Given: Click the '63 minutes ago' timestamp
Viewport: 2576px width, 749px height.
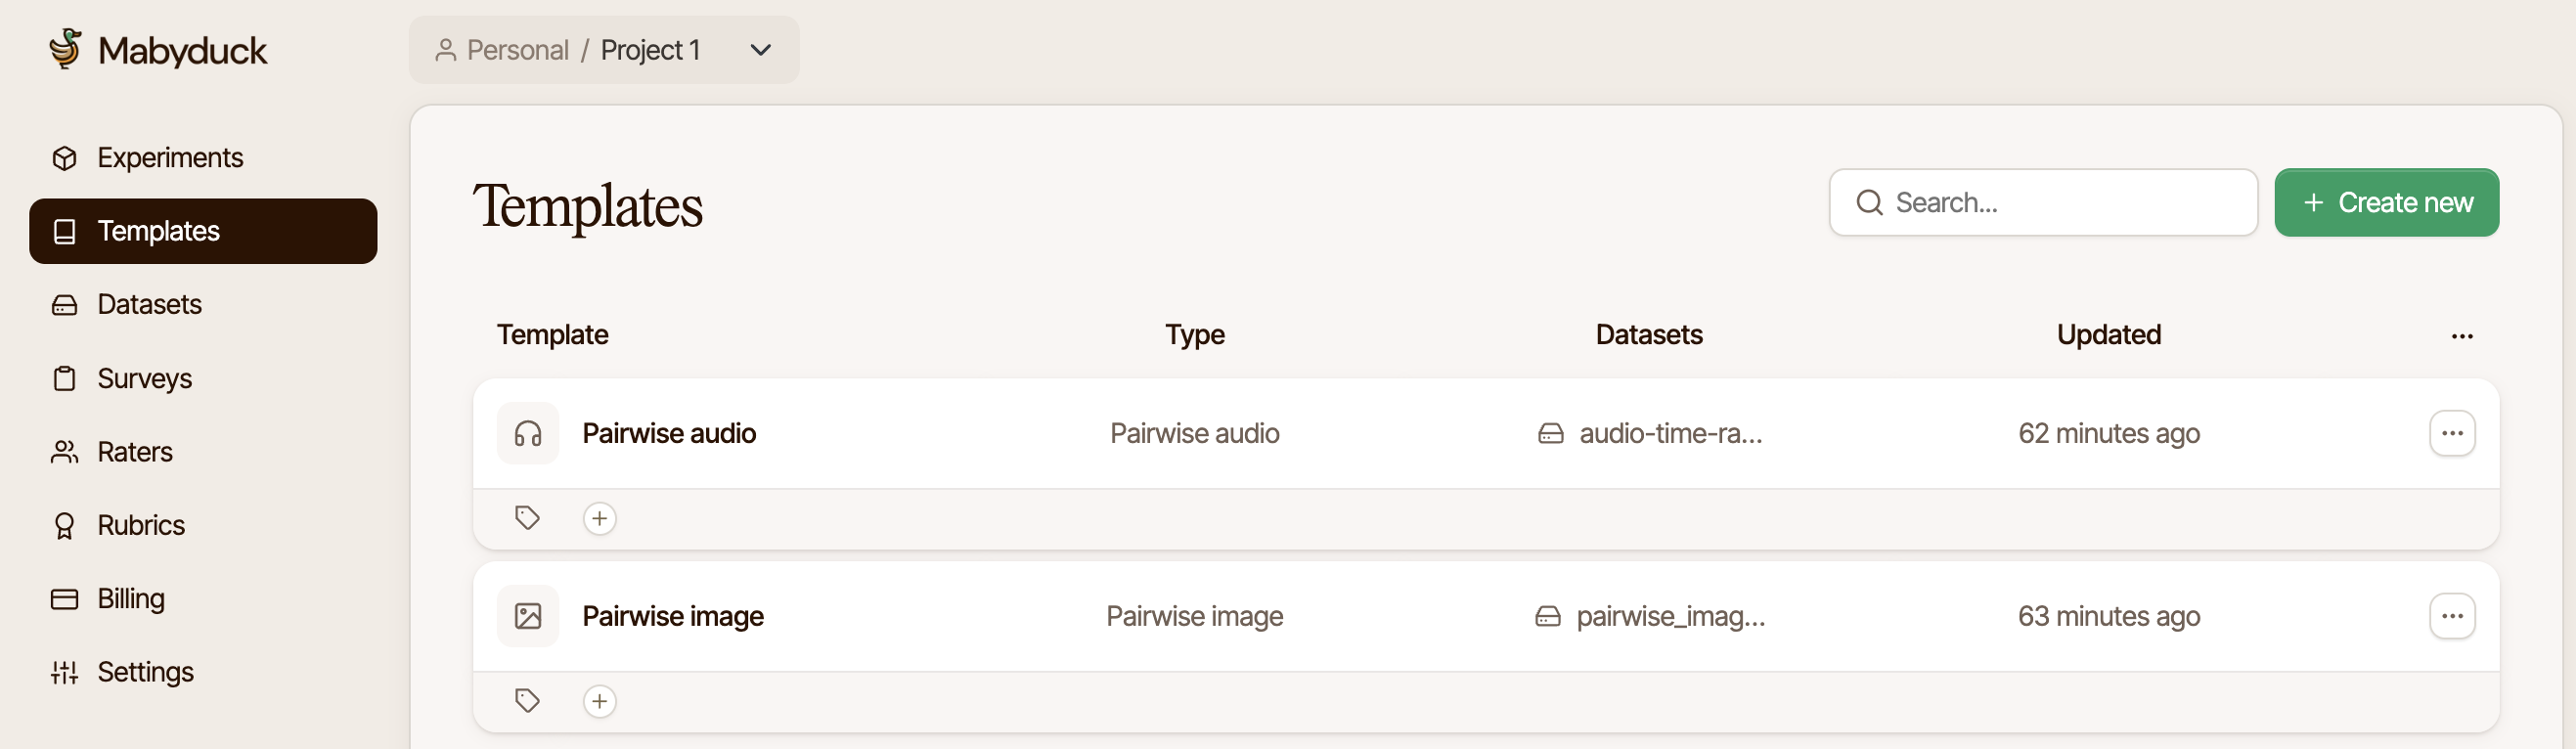Looking at the screenshot, I should (2109, 616).
